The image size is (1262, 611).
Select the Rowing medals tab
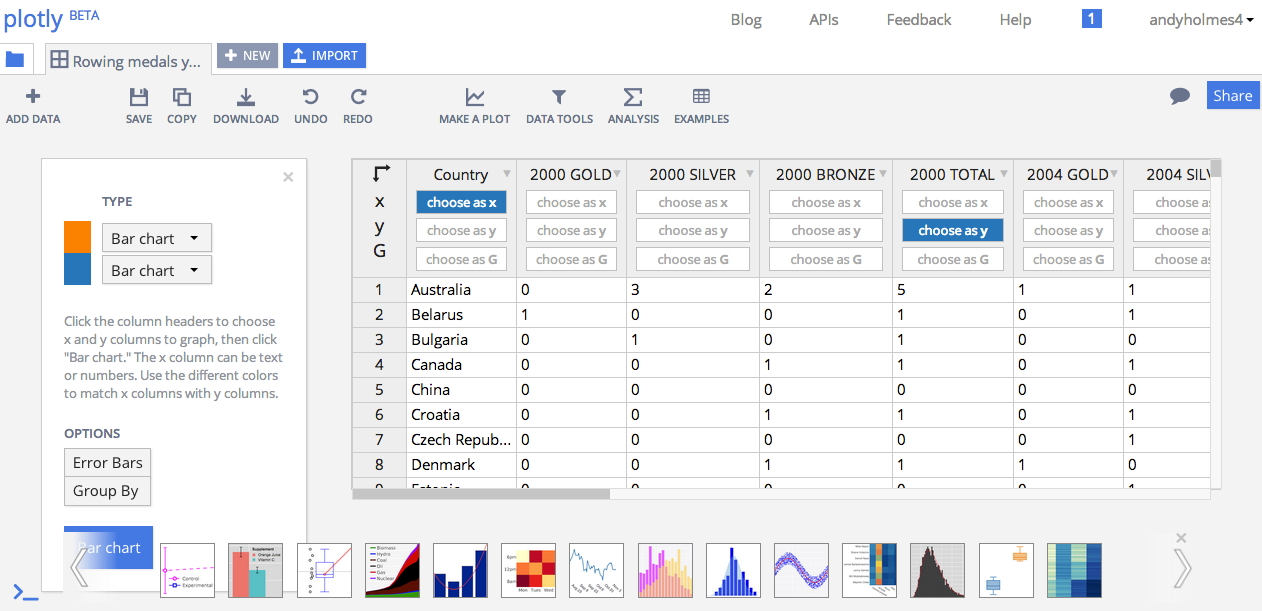click(127, 60)
